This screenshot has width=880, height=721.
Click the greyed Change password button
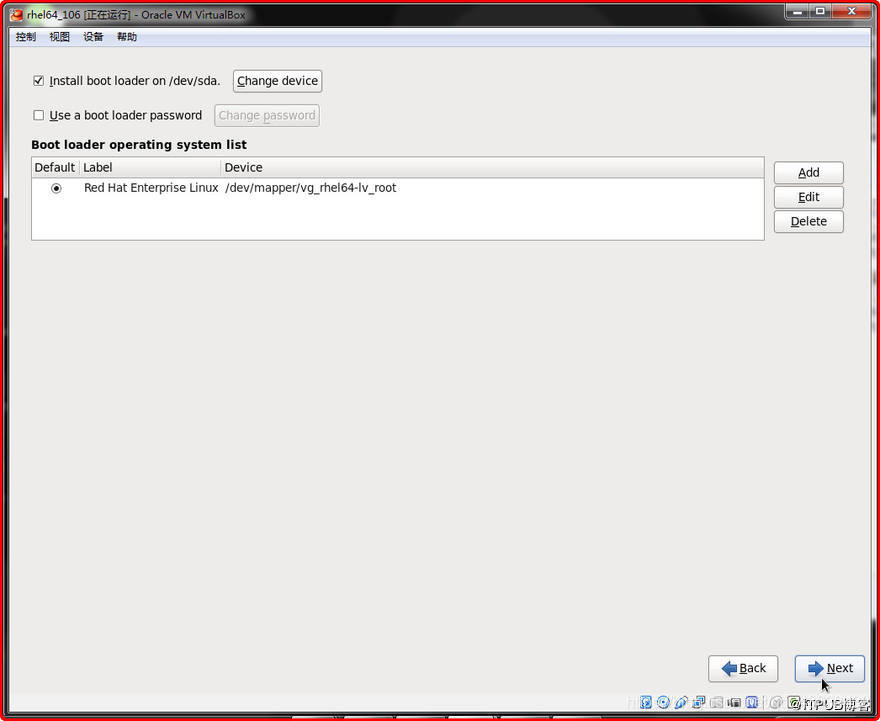(x=267, y=115)
